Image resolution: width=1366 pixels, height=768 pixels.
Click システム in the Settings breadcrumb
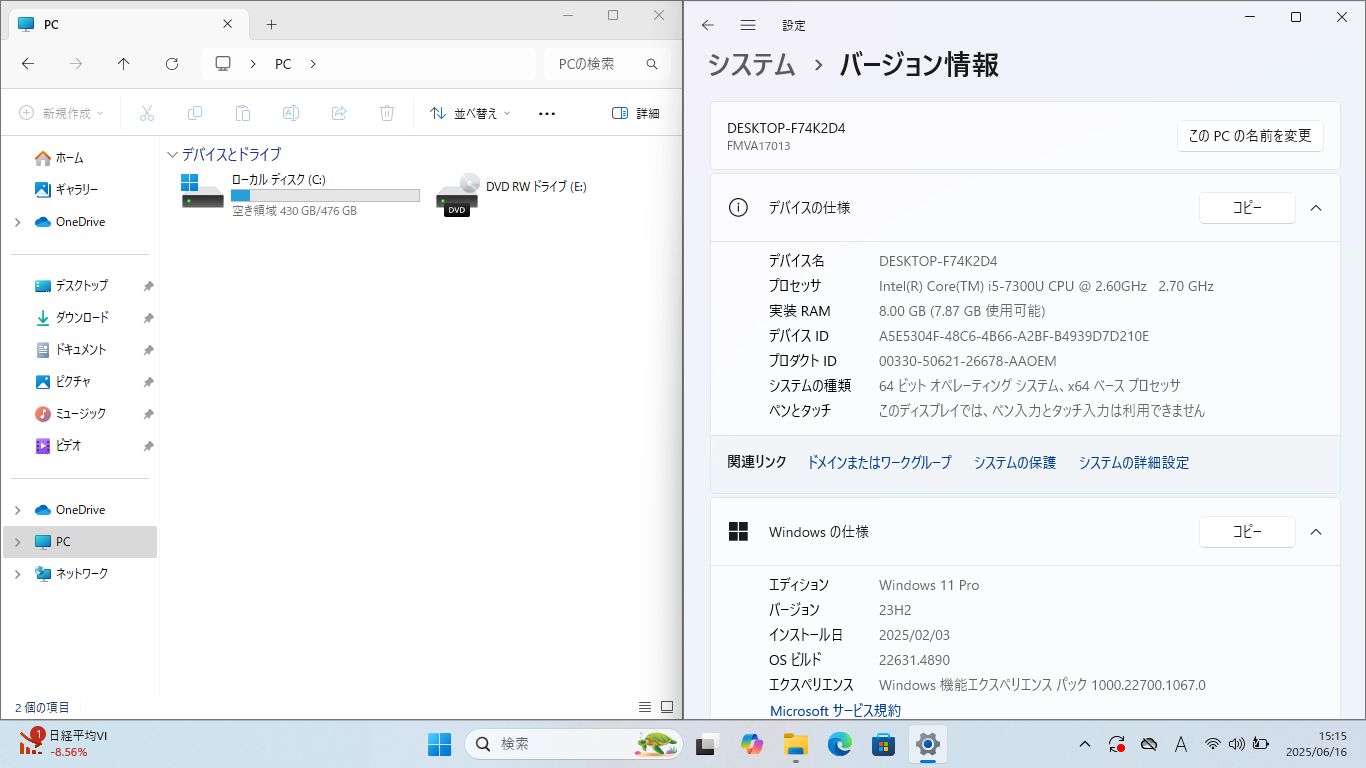click(x=751, y=65)
